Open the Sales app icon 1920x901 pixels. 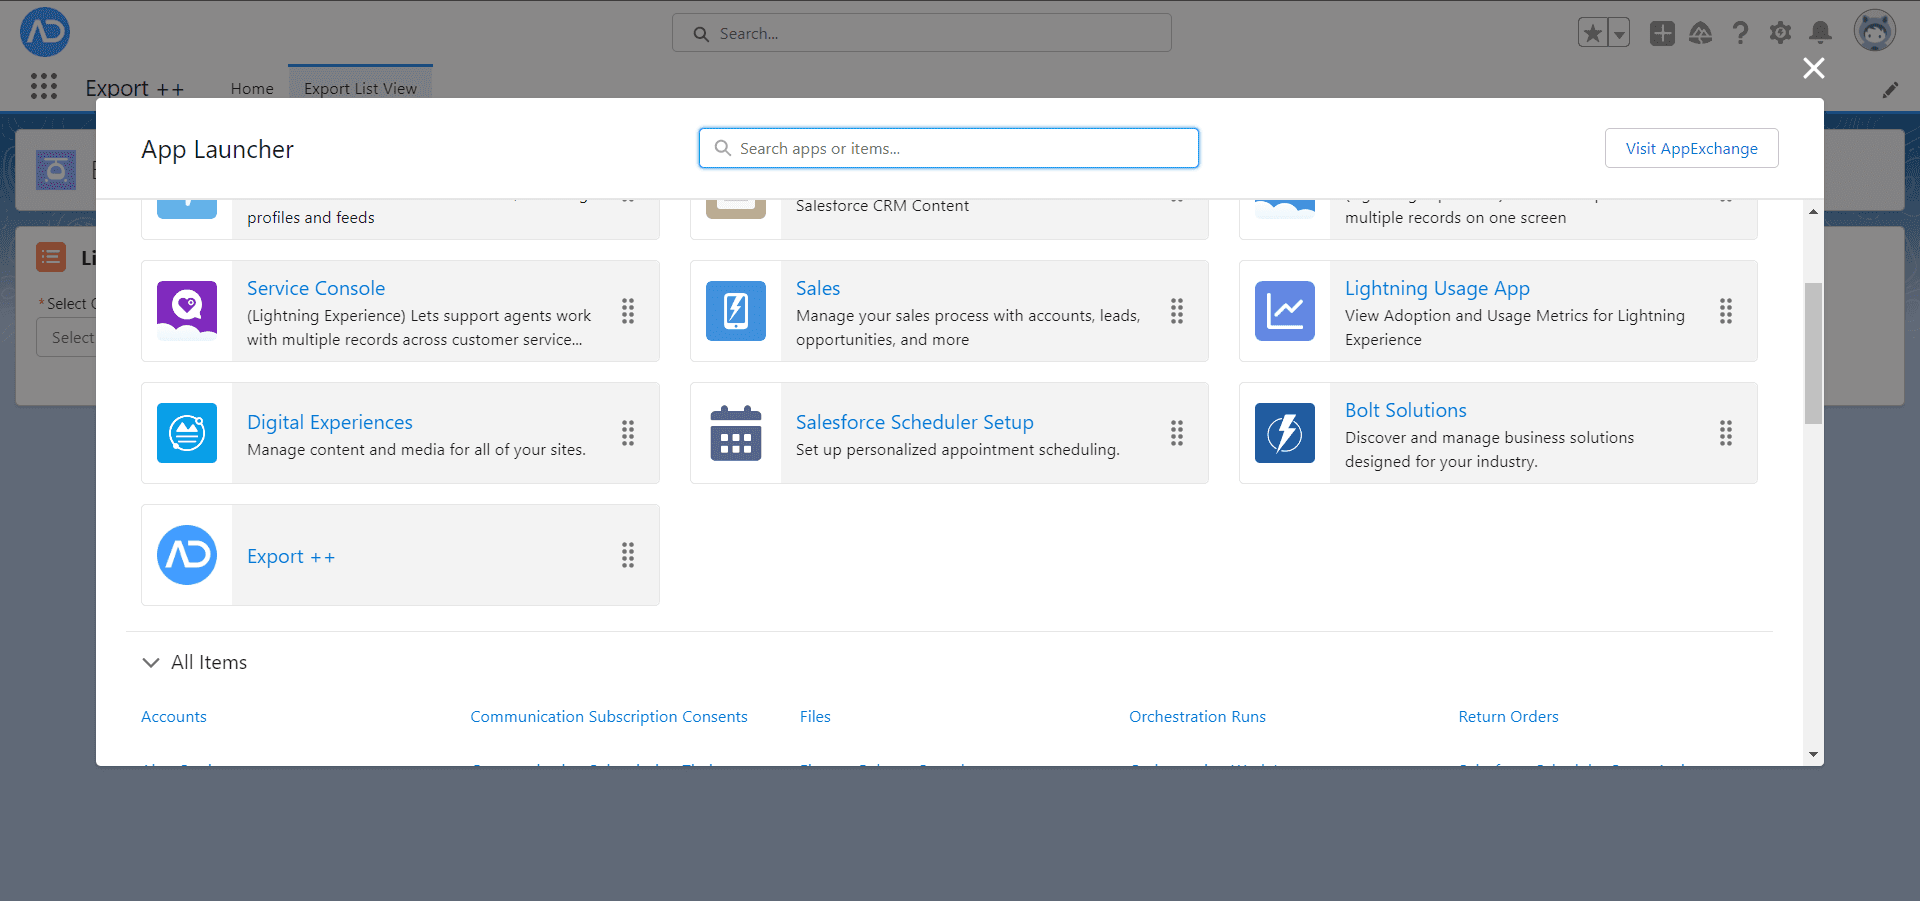736,311
